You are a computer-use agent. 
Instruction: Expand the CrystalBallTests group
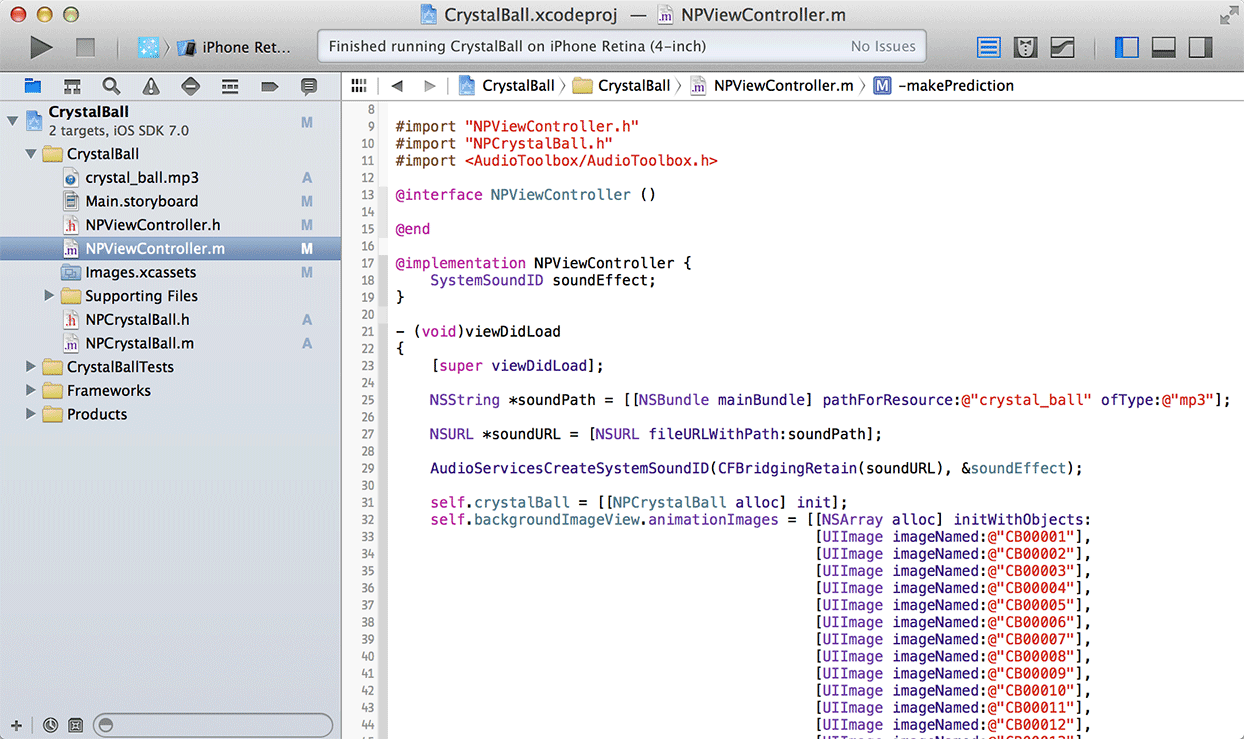click(31, 367)
